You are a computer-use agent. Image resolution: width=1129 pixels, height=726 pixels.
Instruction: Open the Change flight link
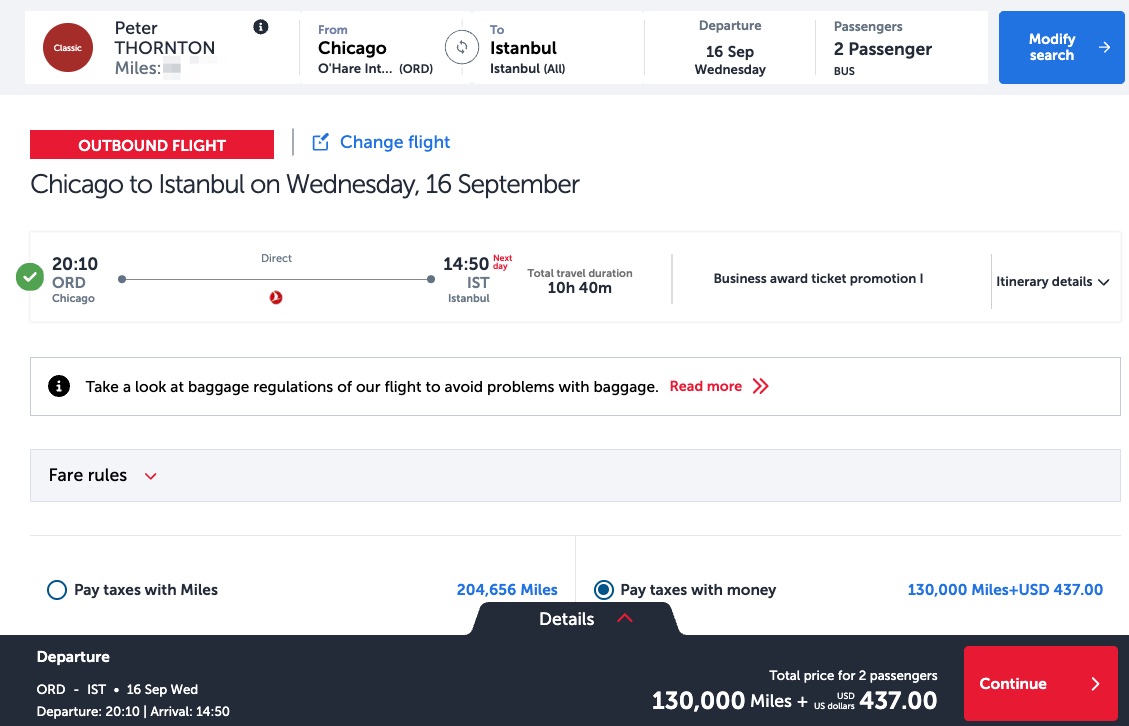tap(394, 142)
